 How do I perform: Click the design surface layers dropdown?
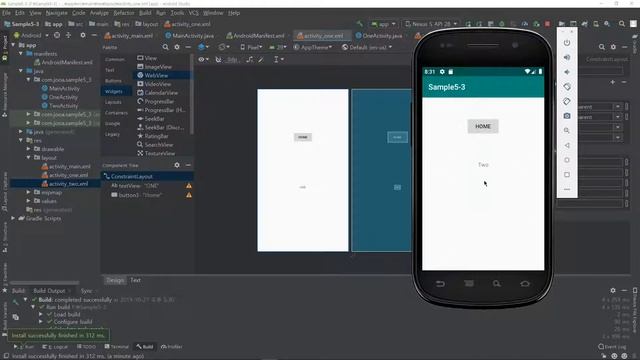(203, 47)
